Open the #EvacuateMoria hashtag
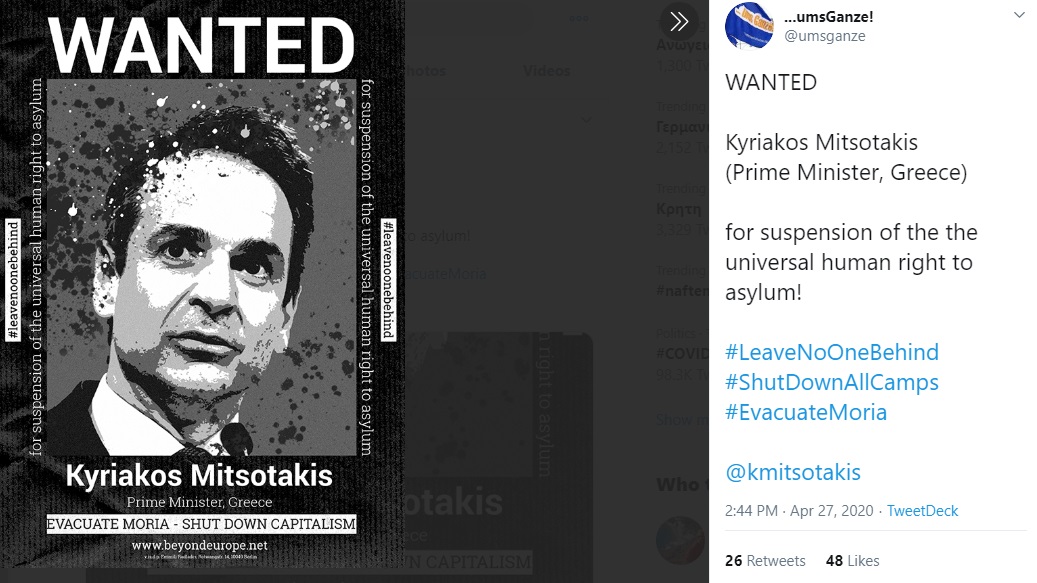 click(x=806, y=412)
